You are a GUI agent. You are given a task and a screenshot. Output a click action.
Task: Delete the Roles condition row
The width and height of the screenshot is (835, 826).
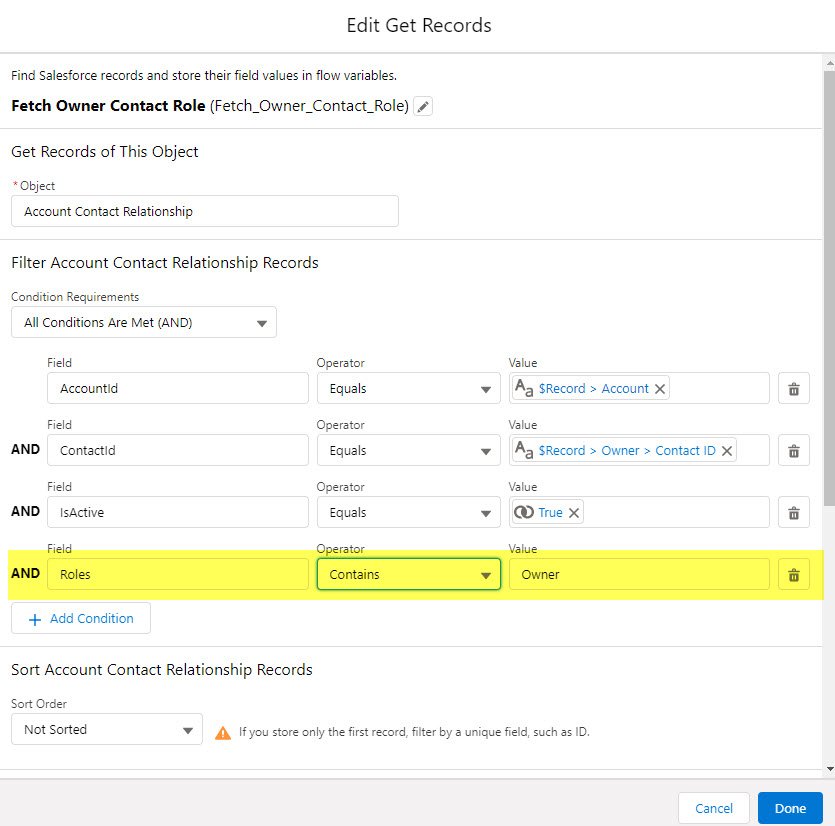pos(793,575)
